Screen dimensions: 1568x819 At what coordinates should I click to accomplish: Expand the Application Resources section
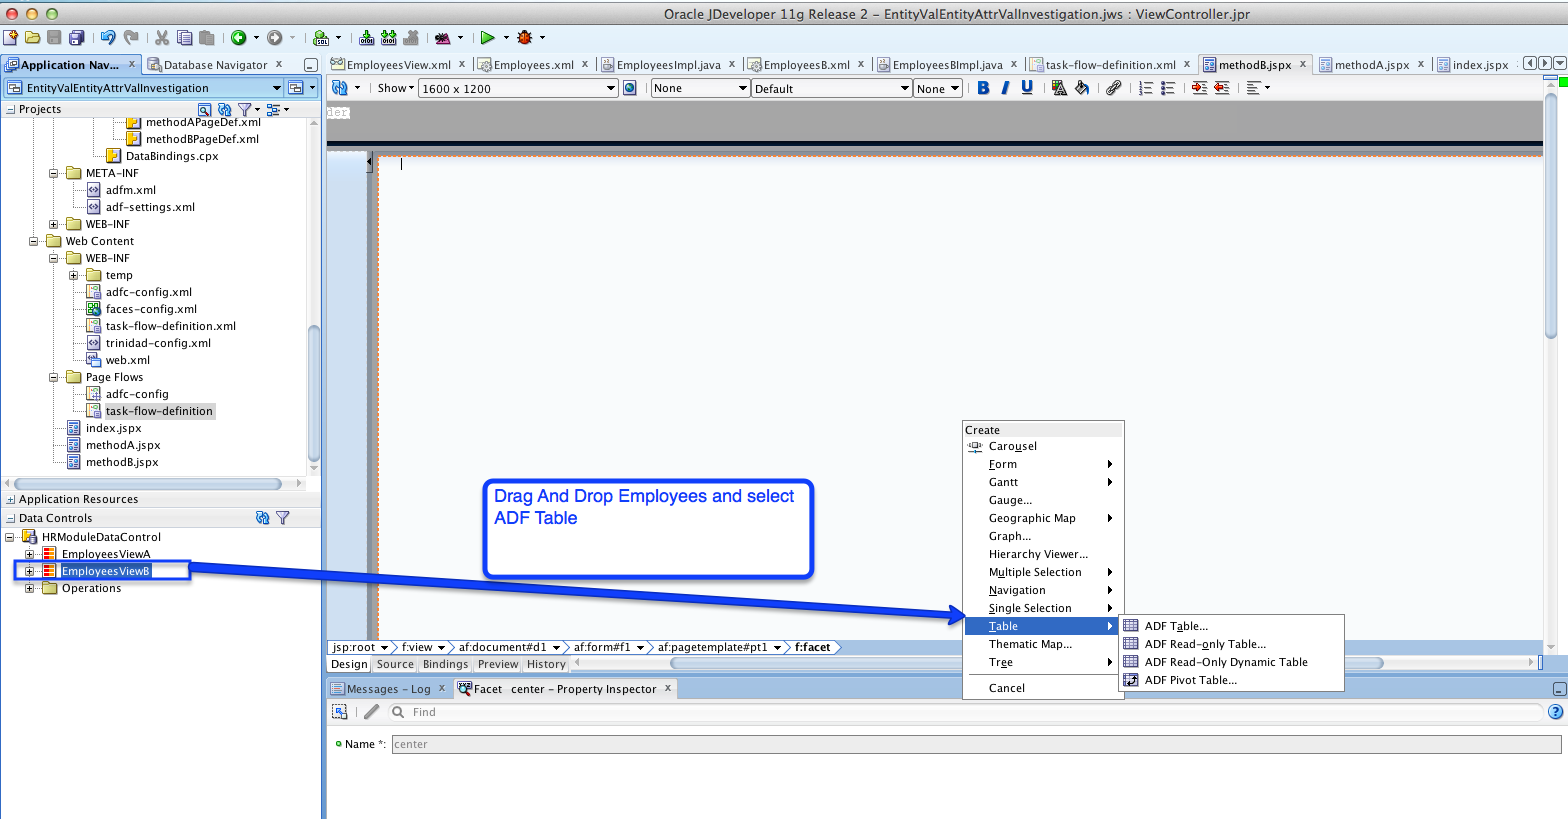11,499
